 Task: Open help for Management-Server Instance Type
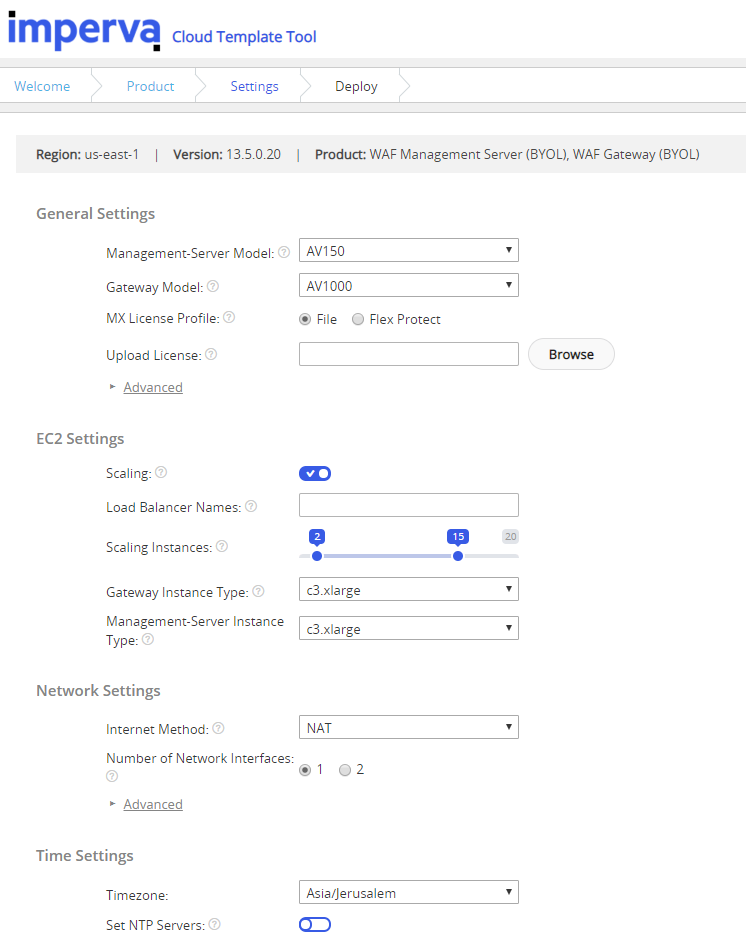pos(148,639)
